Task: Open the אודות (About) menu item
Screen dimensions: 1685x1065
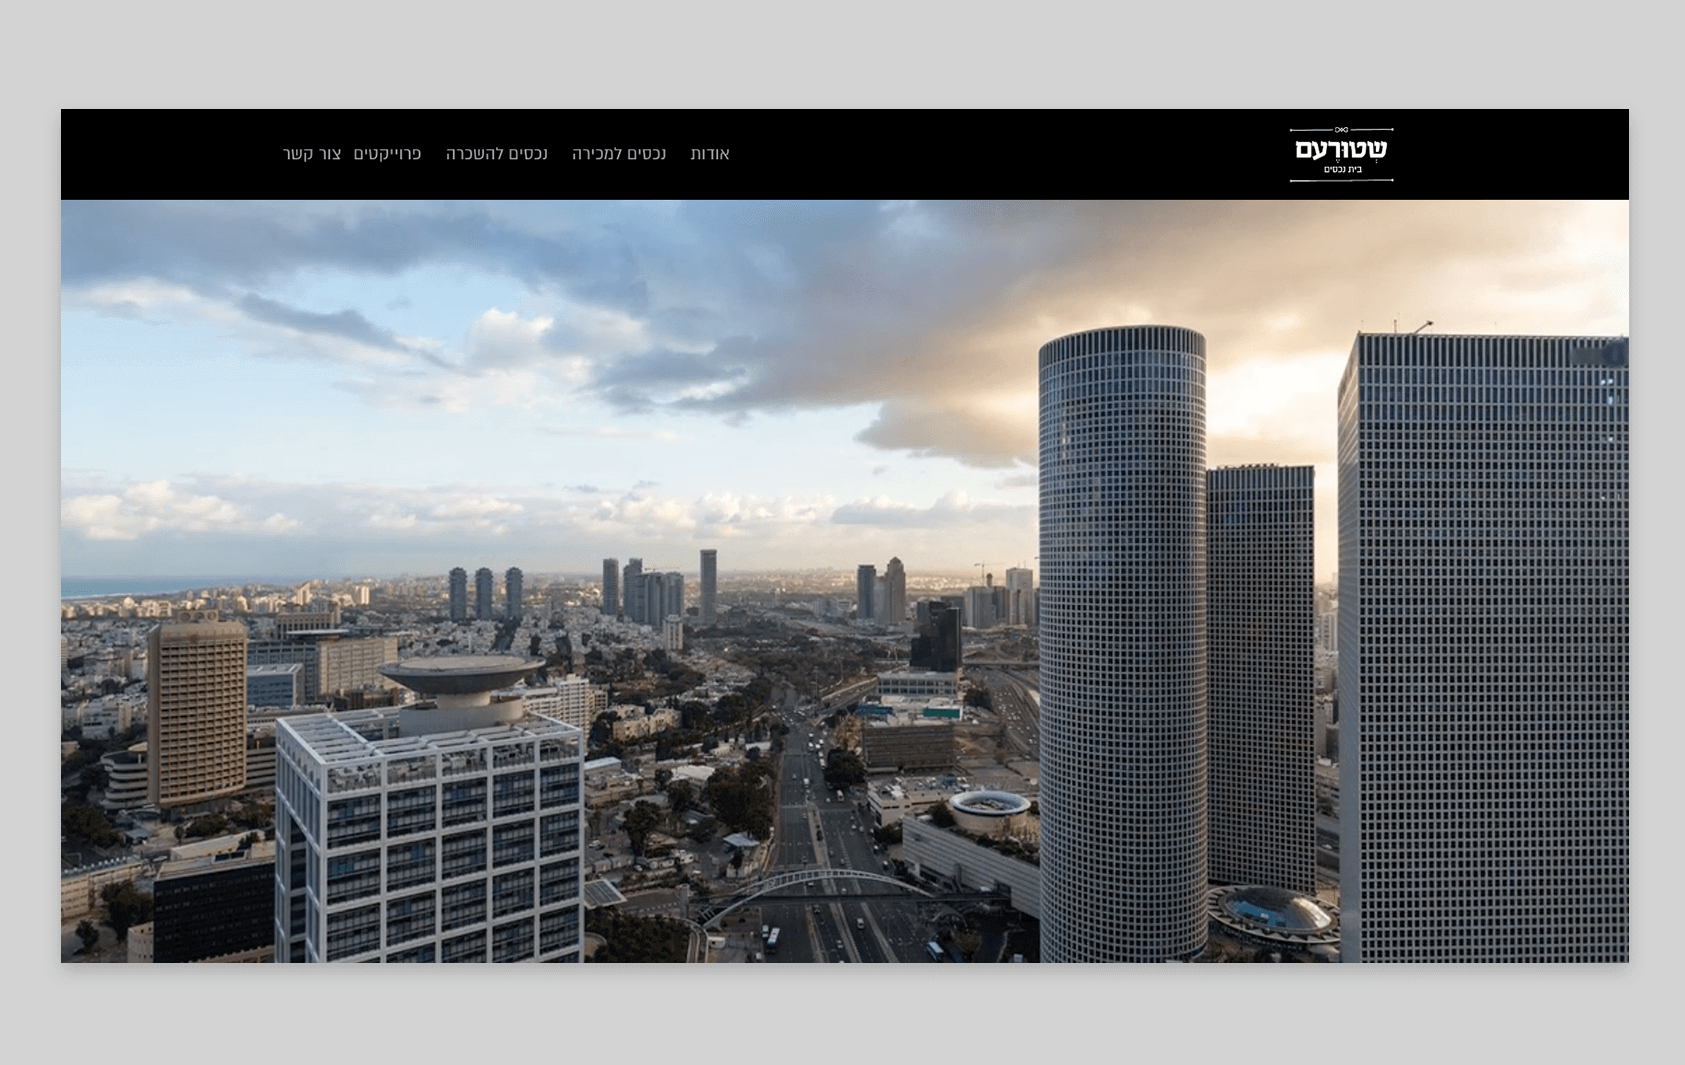Action: (710, 154)
